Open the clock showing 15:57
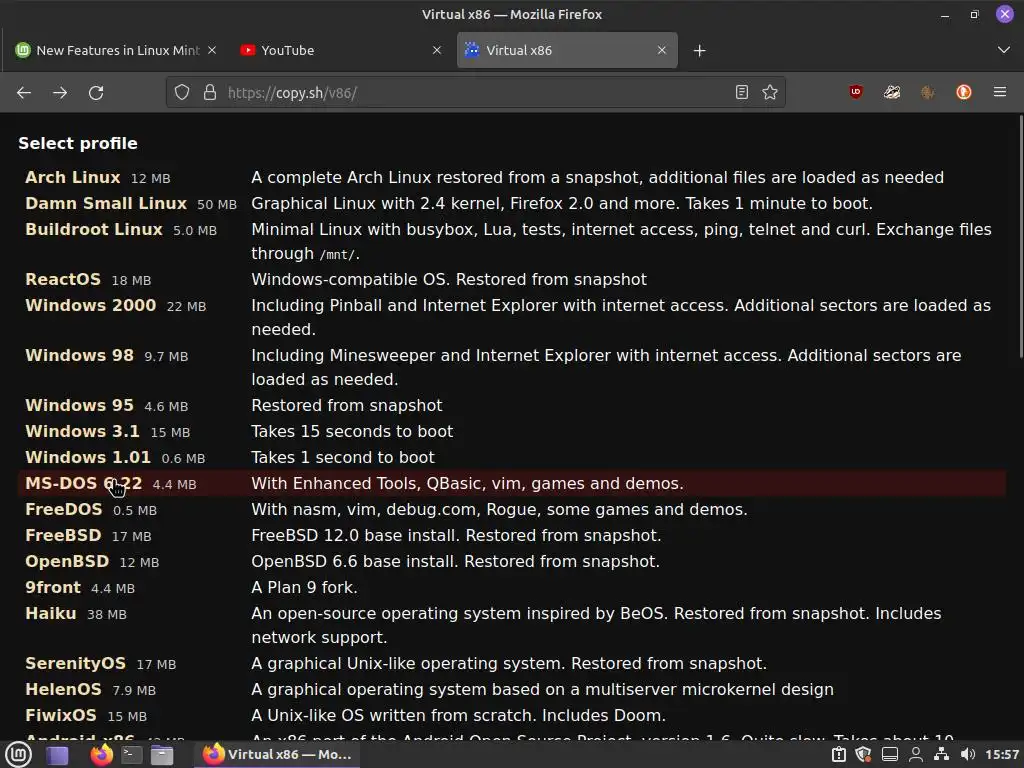The height and width of the screenshot is (768, 1024). click(1002, 755)
